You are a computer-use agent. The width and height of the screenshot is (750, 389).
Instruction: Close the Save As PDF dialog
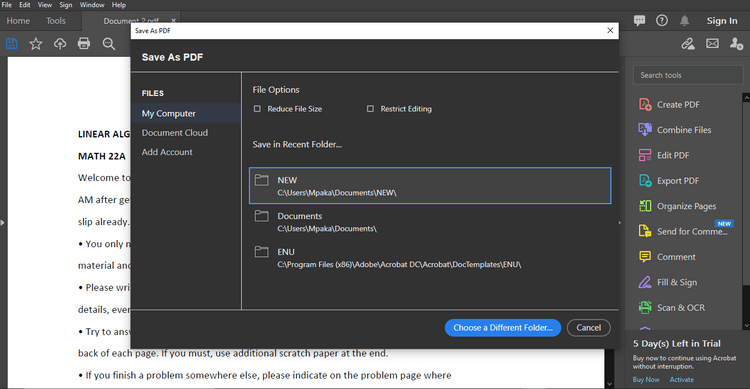coord(610,30)
